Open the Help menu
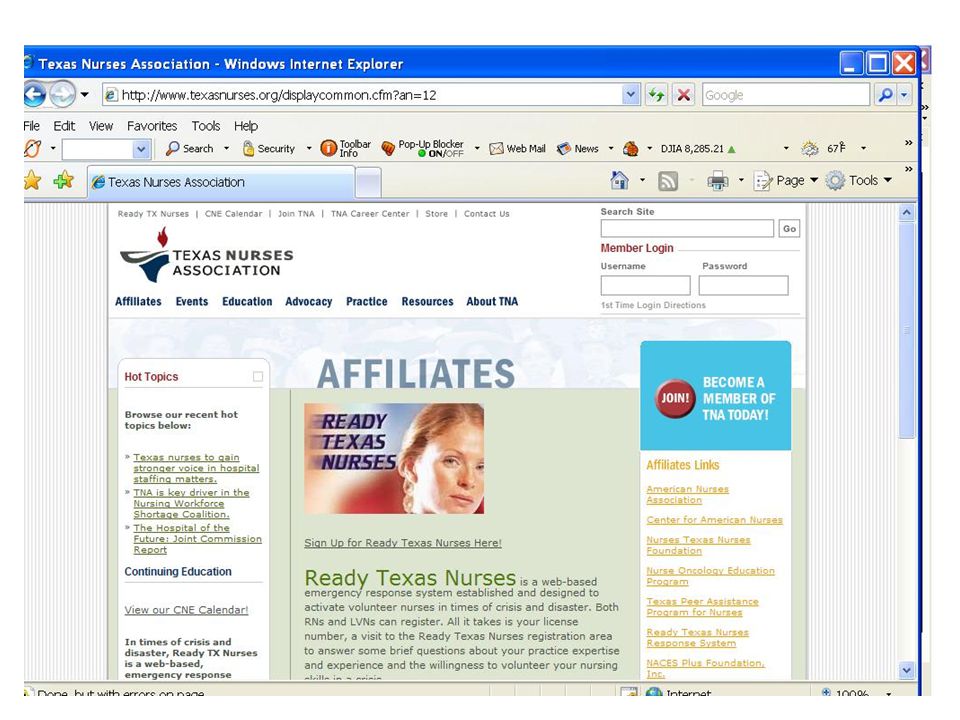Image resolution: width=960 pixels, height=720 pixels. coord(246,126)
